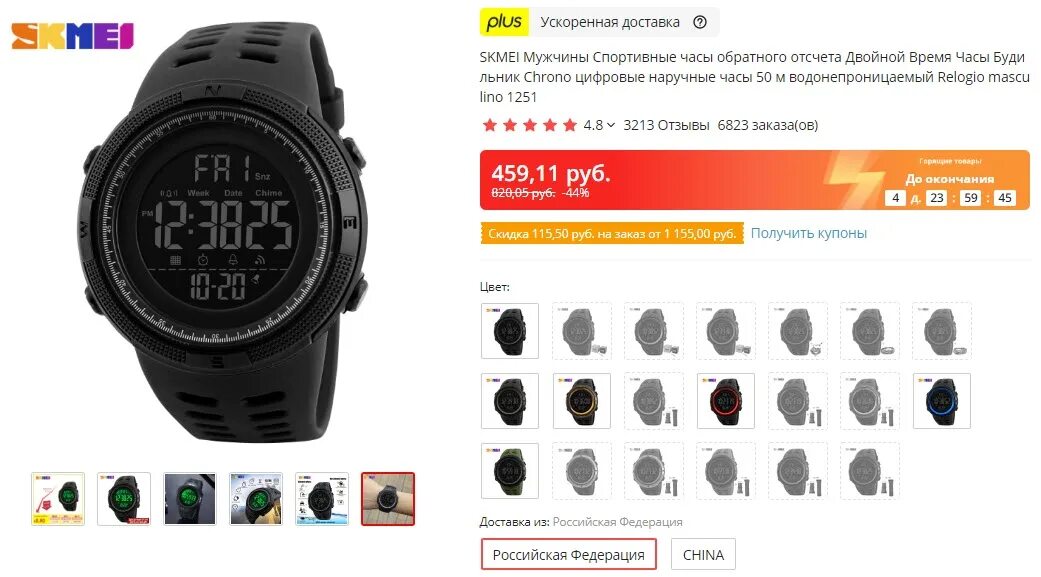Choose the blue bezel watch color
Image resolution: width=1041 pixels, height=577 pixels.
pyautogui.click(x=941, y=400)
